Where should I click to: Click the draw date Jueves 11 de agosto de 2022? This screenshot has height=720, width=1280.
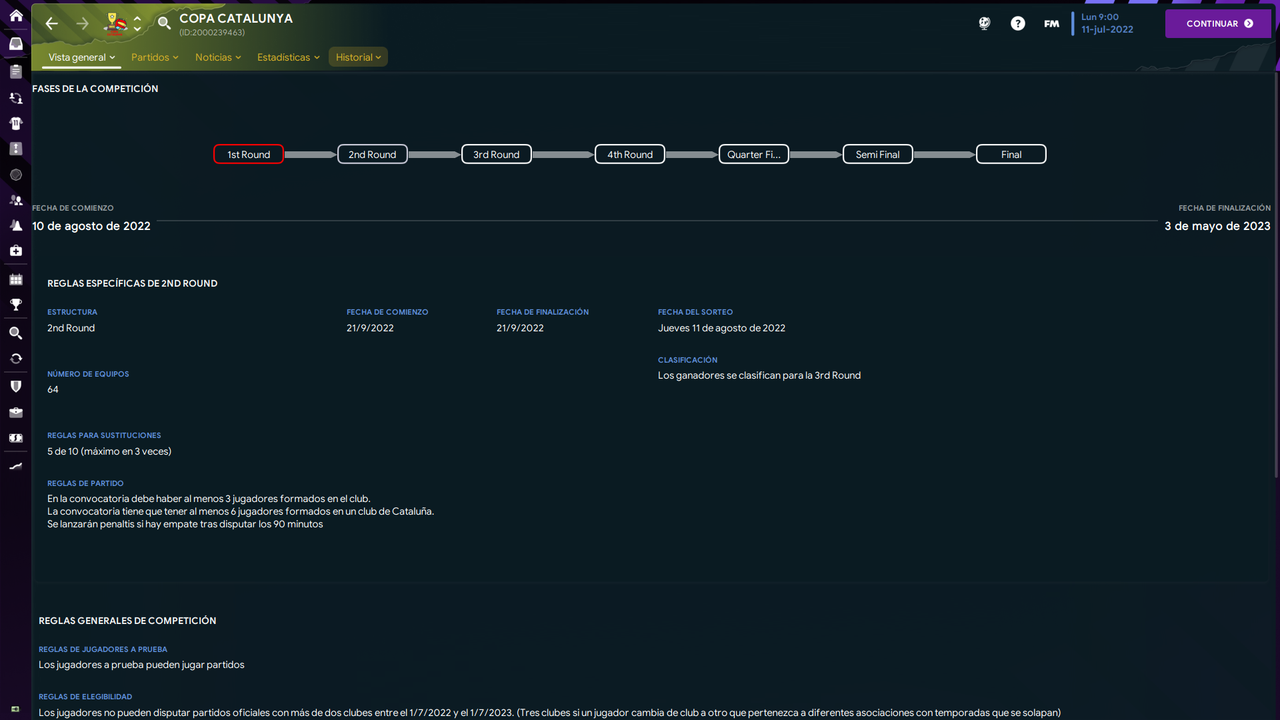pos(721,328)
